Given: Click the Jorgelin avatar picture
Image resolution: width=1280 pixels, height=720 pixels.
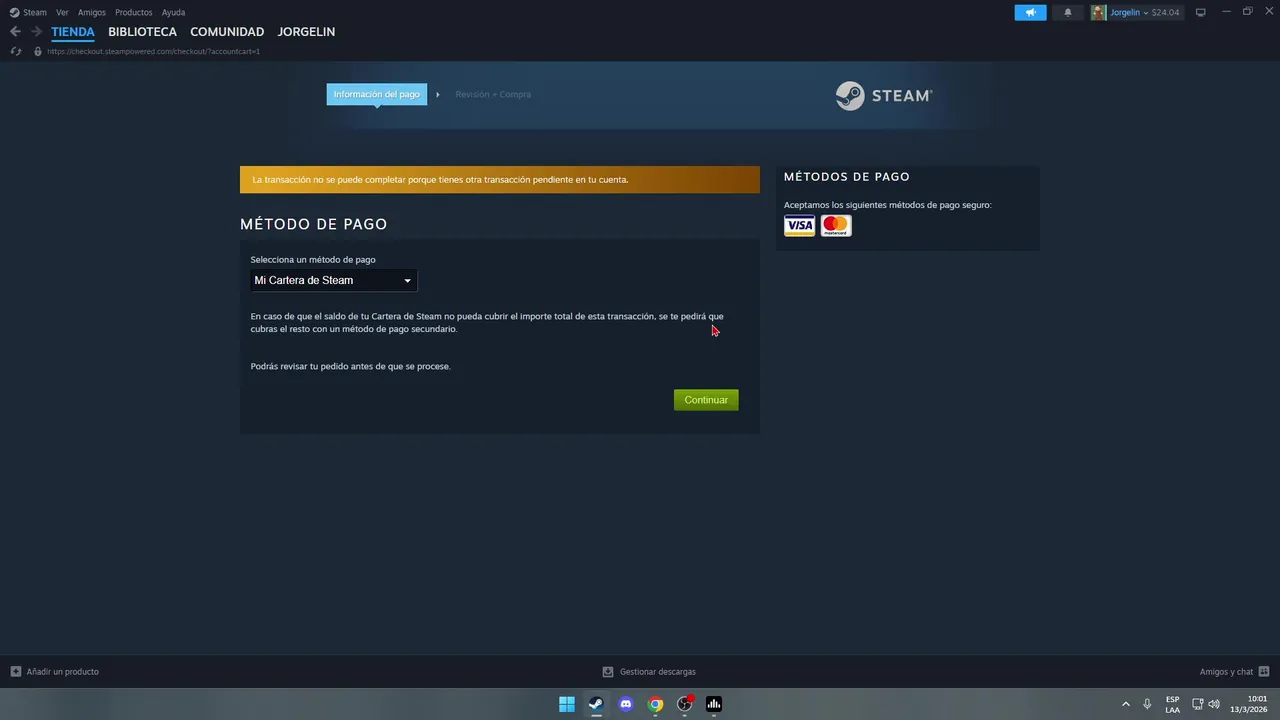Looking at the screenshot, I should click(1098, 12).
